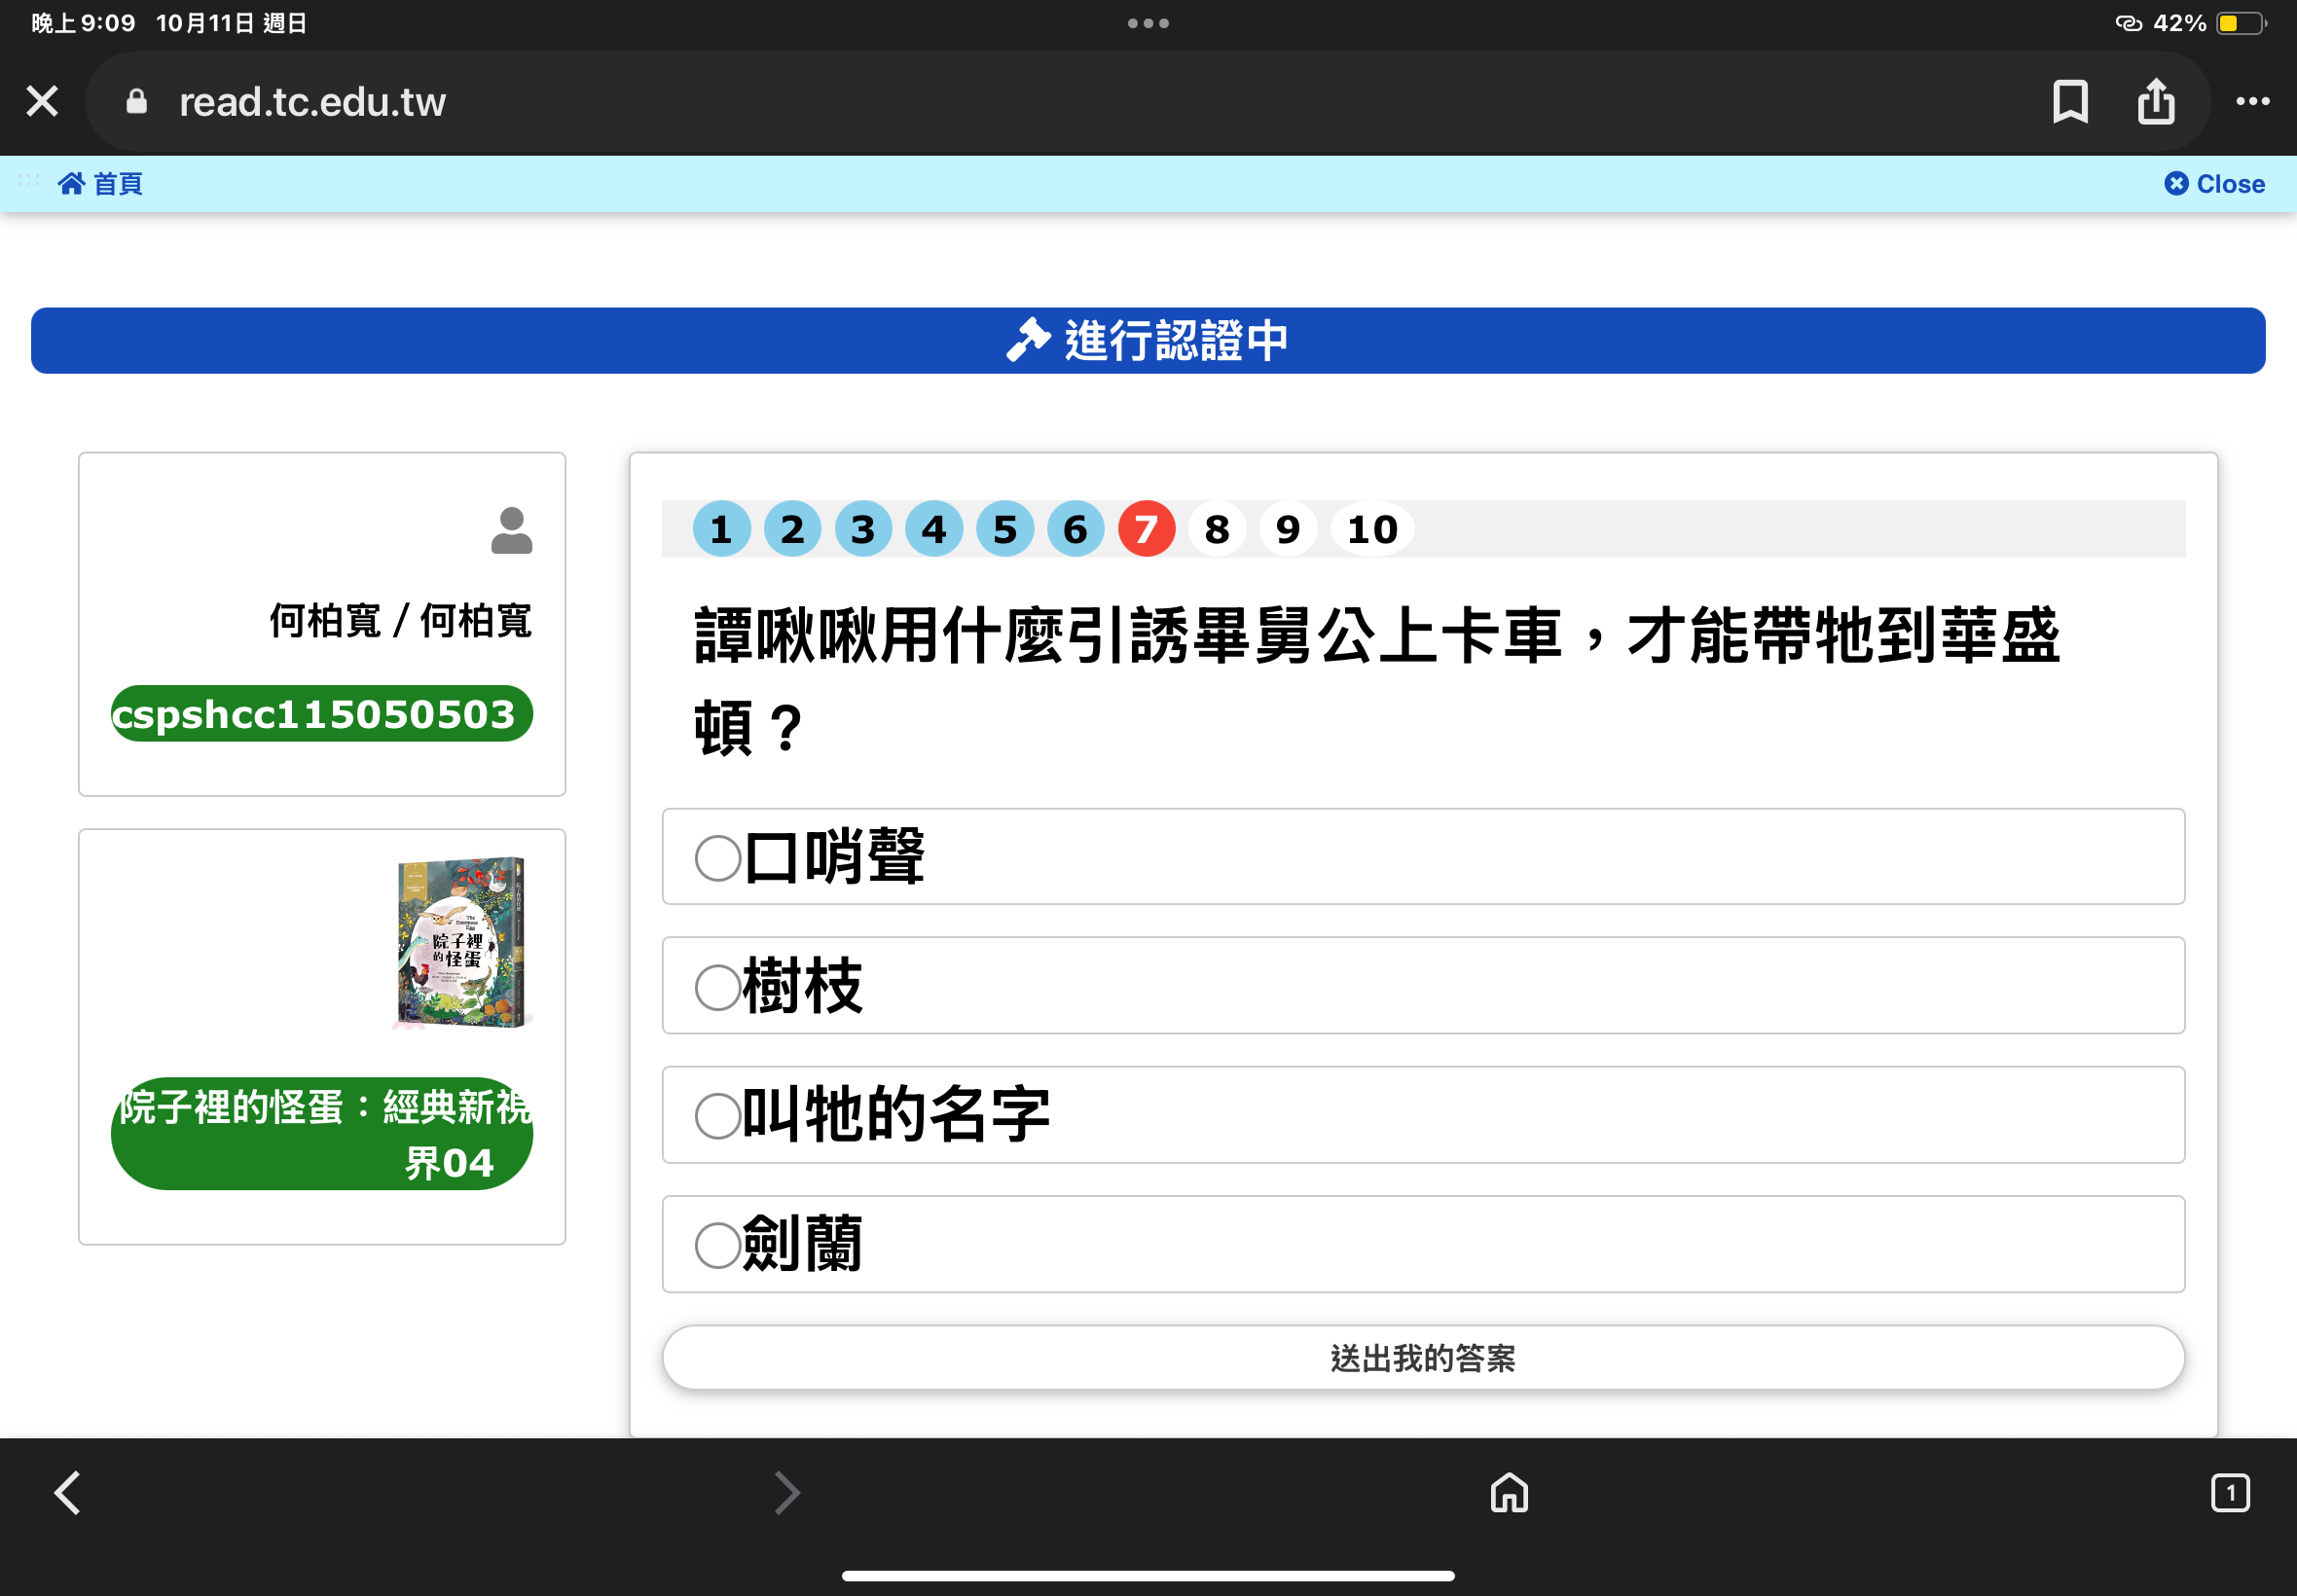The image size is (2297, 1596).
Task: Select the 口哨聲 answer option
Action: (x=1423, y=857)
